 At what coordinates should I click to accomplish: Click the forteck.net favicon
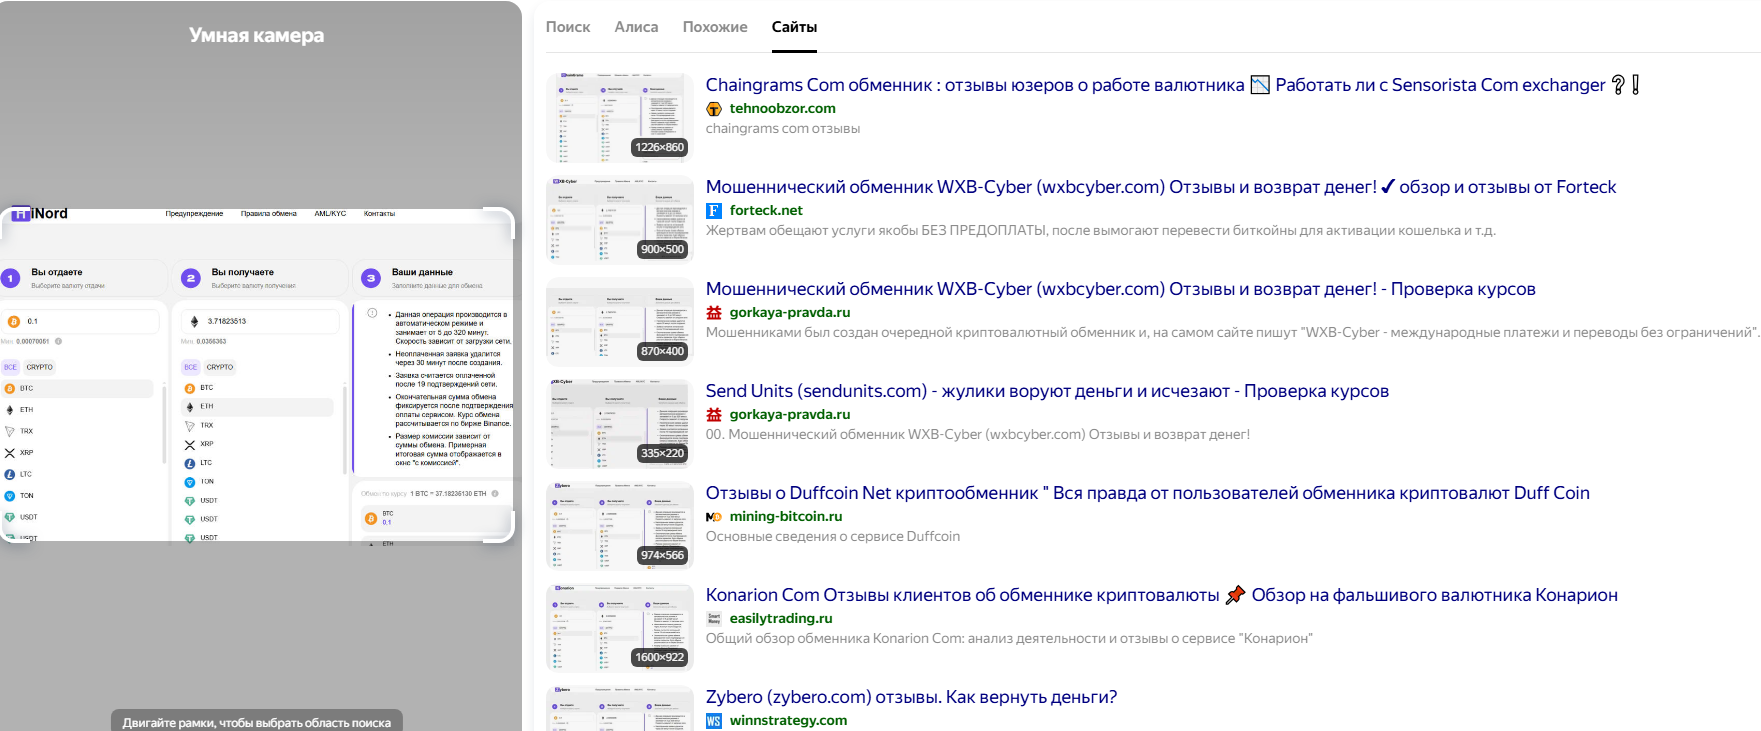pos(714,211)
